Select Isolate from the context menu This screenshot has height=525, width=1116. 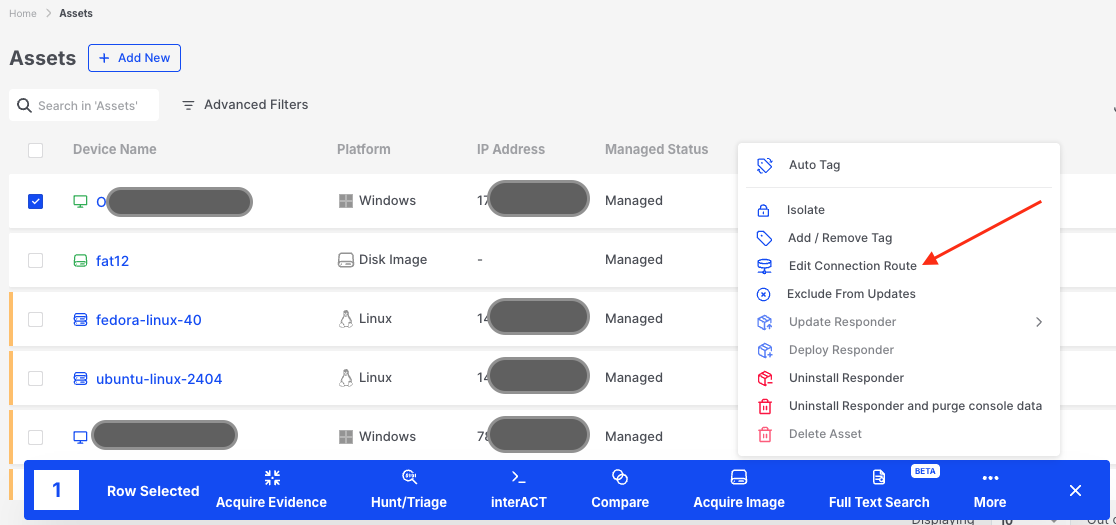(806, 210)
